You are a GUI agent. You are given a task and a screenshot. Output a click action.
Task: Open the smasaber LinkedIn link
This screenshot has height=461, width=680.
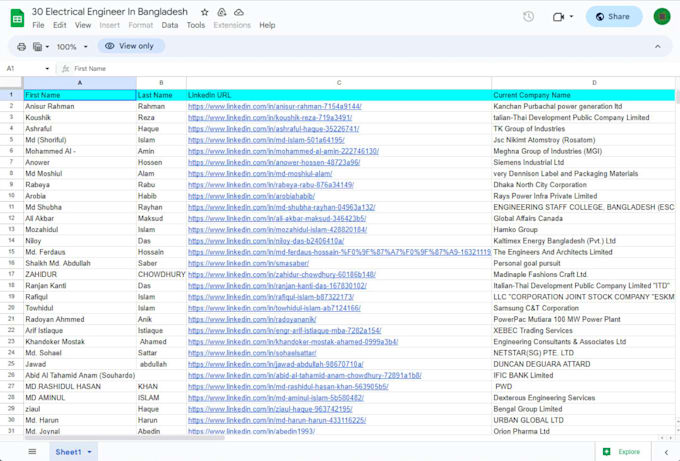click(x=248, y=263)
